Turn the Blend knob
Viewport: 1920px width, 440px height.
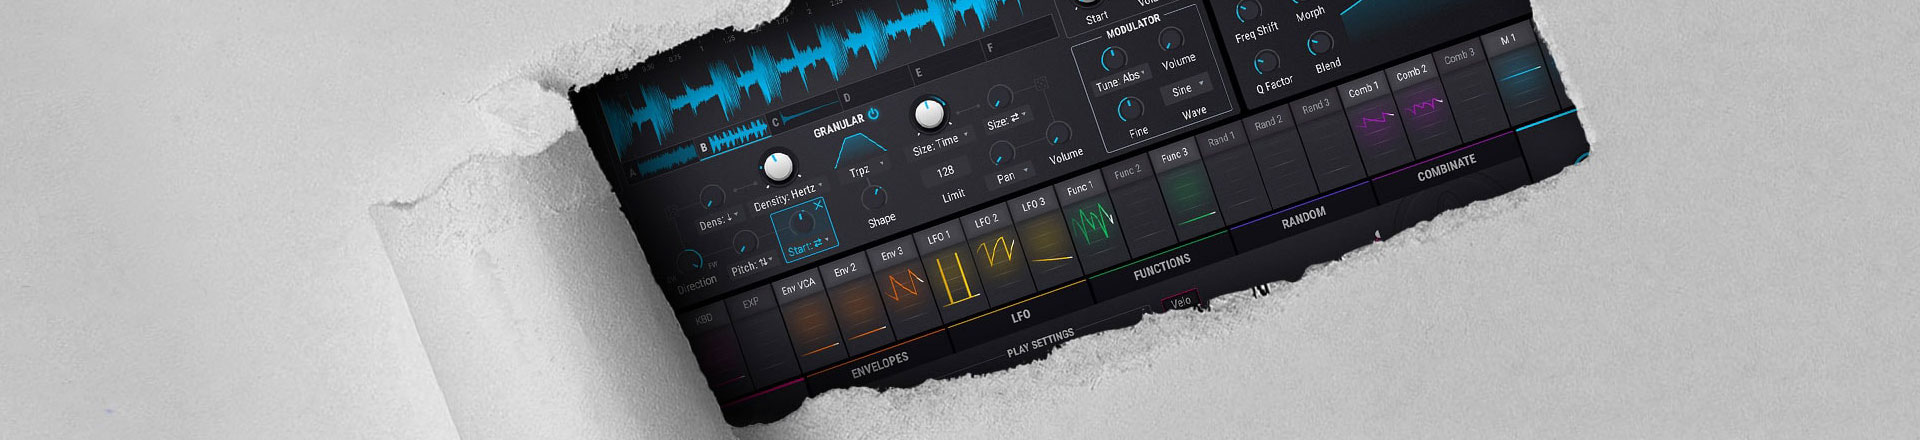click(x=1320, y=44)
